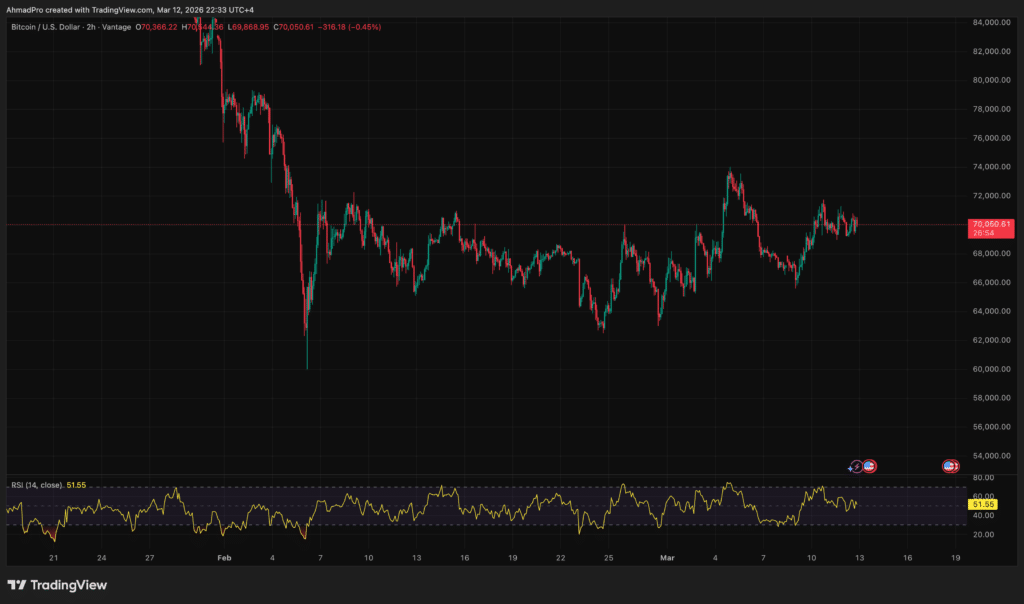Select the Bitcoin / U.S. Dollar symbol title
This screenshot has width=1024, height=604.
coord(50,26)
